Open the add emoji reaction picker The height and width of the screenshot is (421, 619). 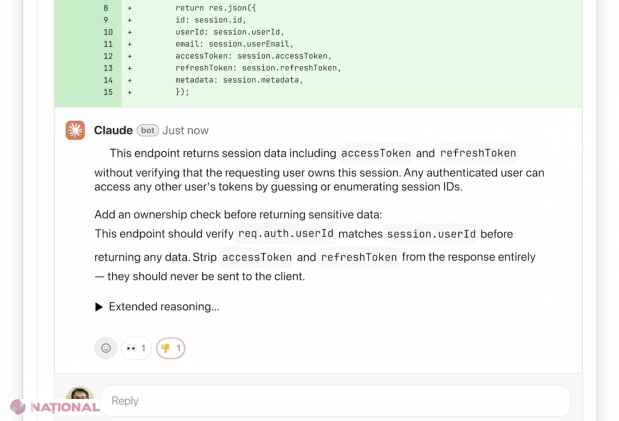pos(105,348)
